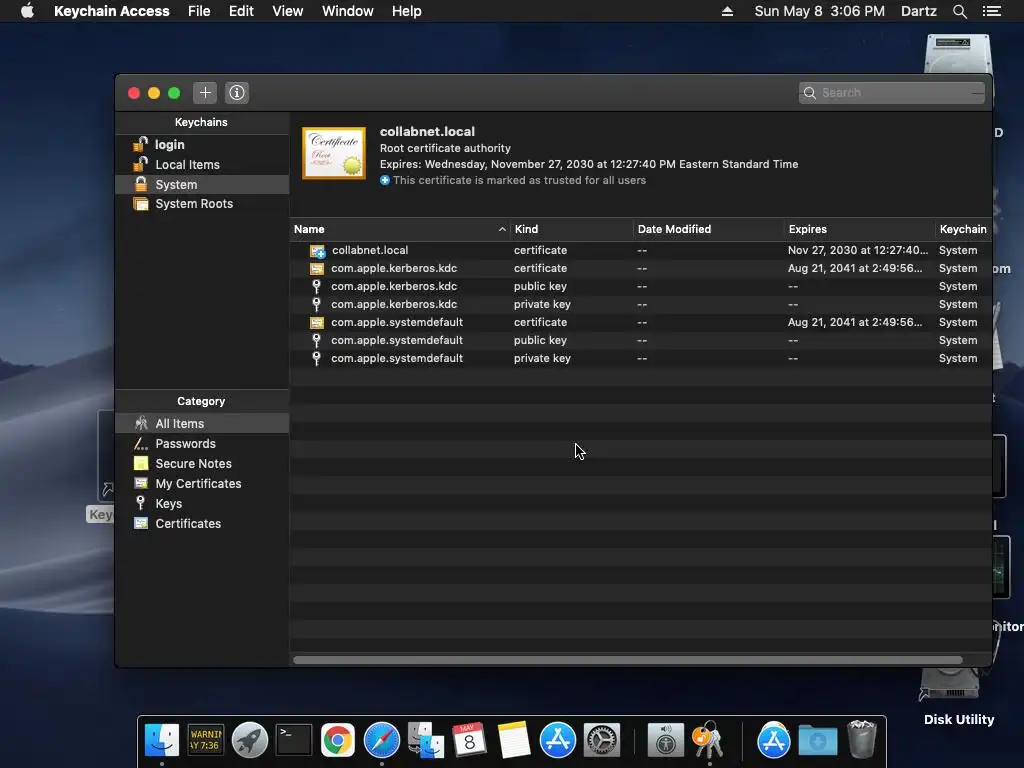Select com.apple.systemdefault public key row
The height and width of the screenshot is (768, 1024).
(640, 340)
